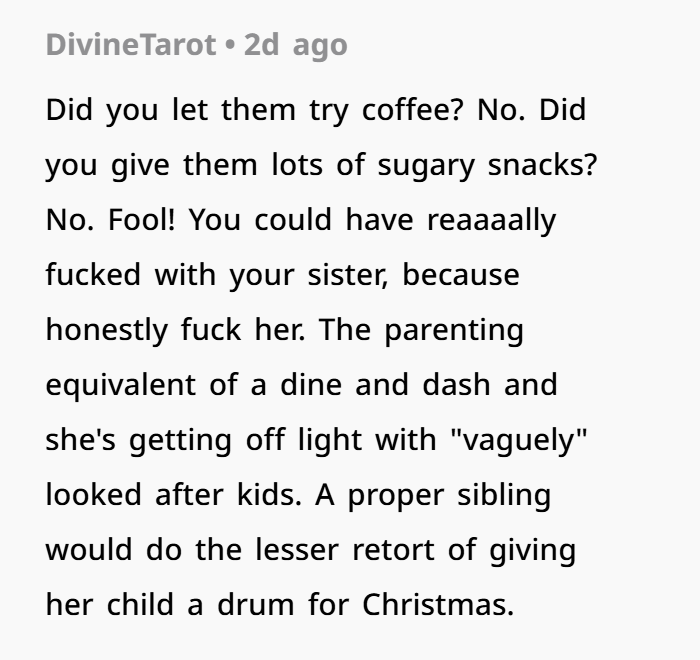700x660 pixels.
Task: Click the quoted word "vaguely"
Action: tap(520, 440)
